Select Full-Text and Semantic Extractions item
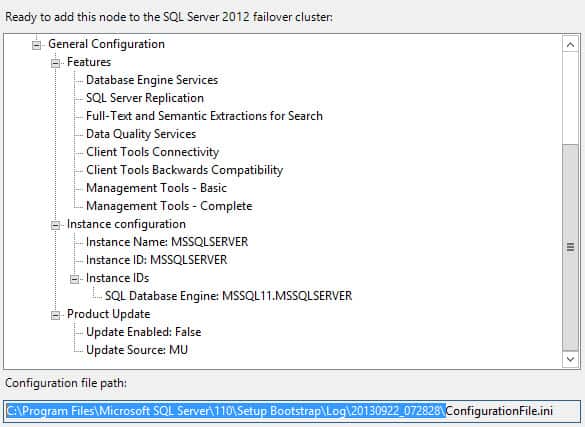 point(204,116)
